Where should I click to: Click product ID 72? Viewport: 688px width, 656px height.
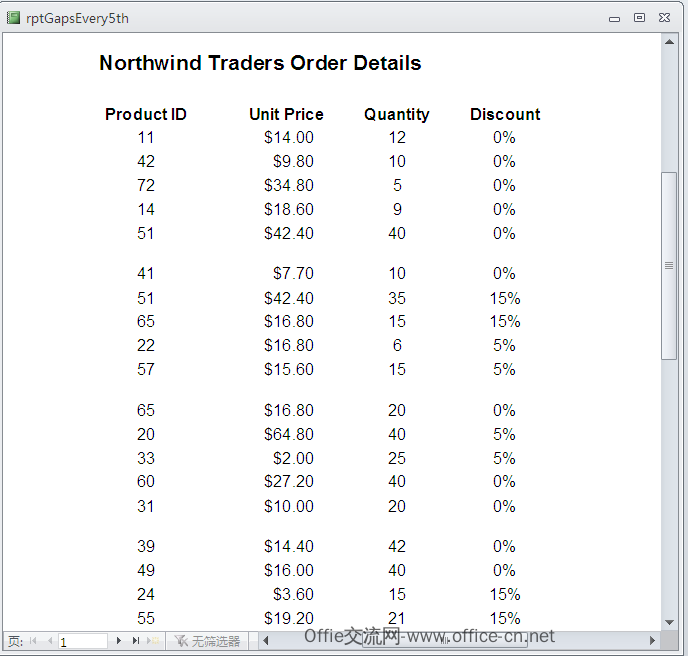(x=146, y=185)
